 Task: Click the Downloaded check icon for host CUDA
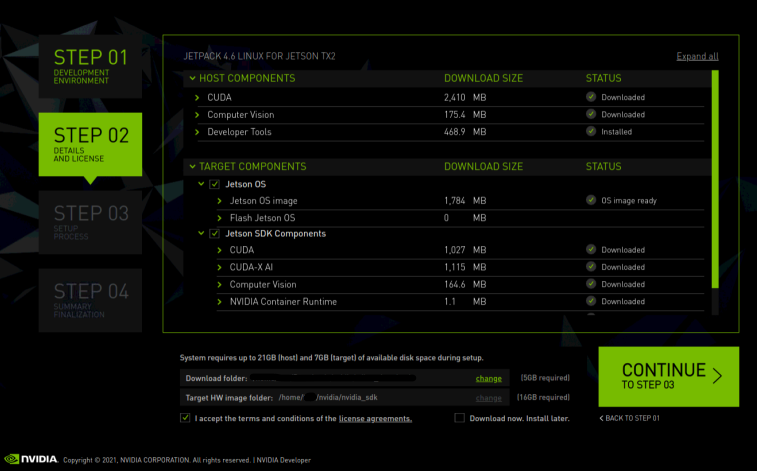pos(591,97)
